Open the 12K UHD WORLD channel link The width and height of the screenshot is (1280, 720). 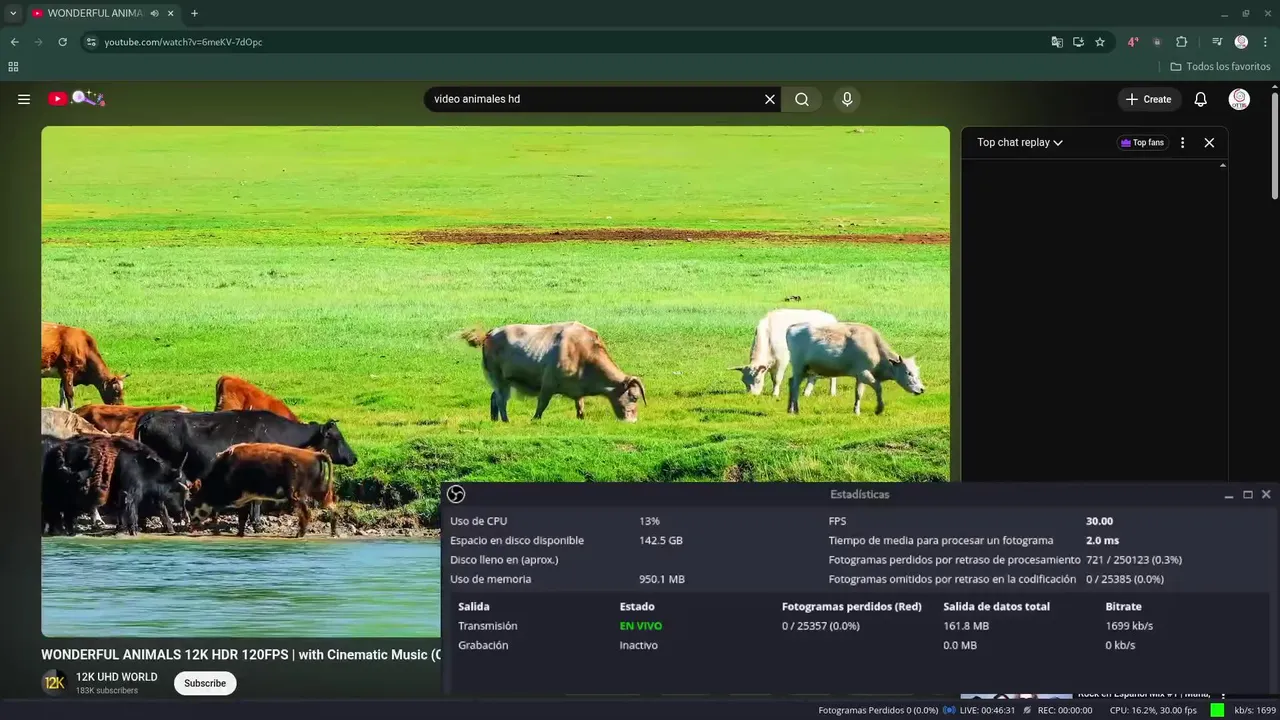point(117,677)
